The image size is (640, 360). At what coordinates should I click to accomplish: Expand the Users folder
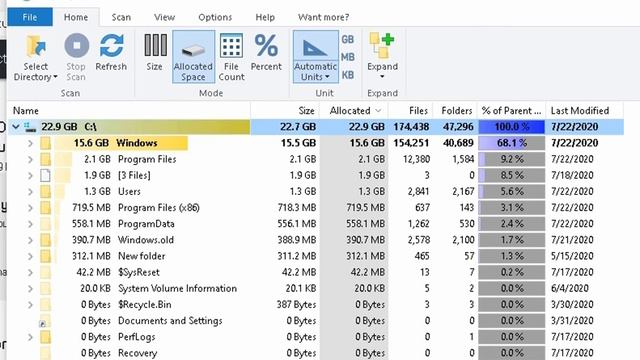(30, 191)
